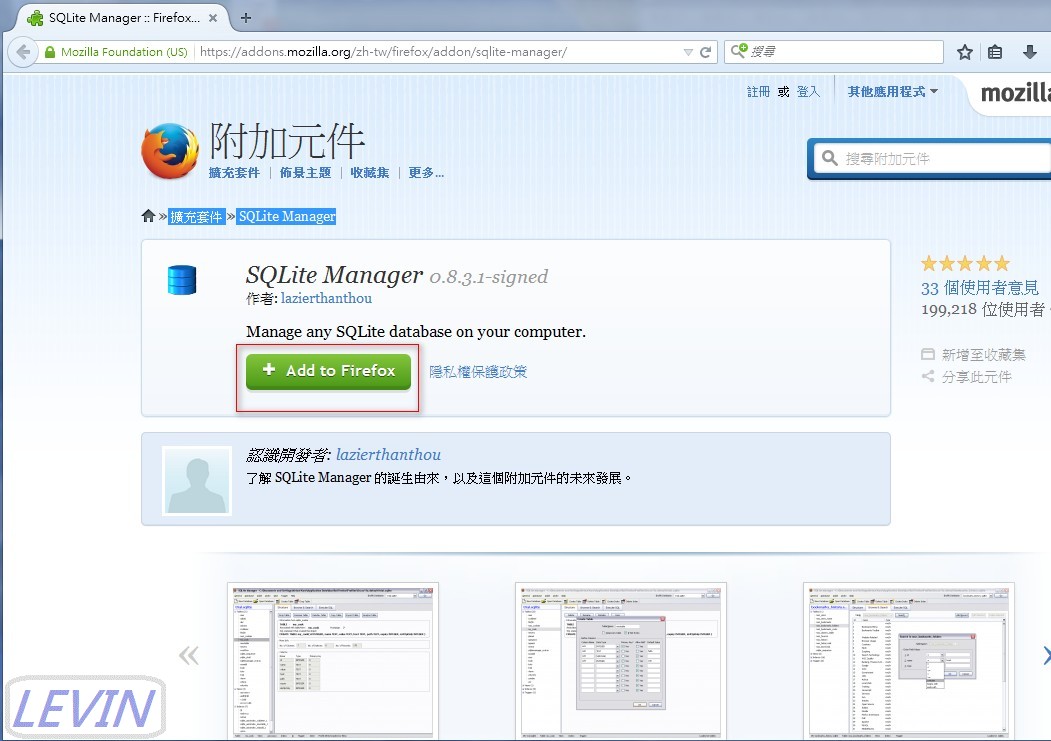Click the developer avatar image

coord(197,481)
